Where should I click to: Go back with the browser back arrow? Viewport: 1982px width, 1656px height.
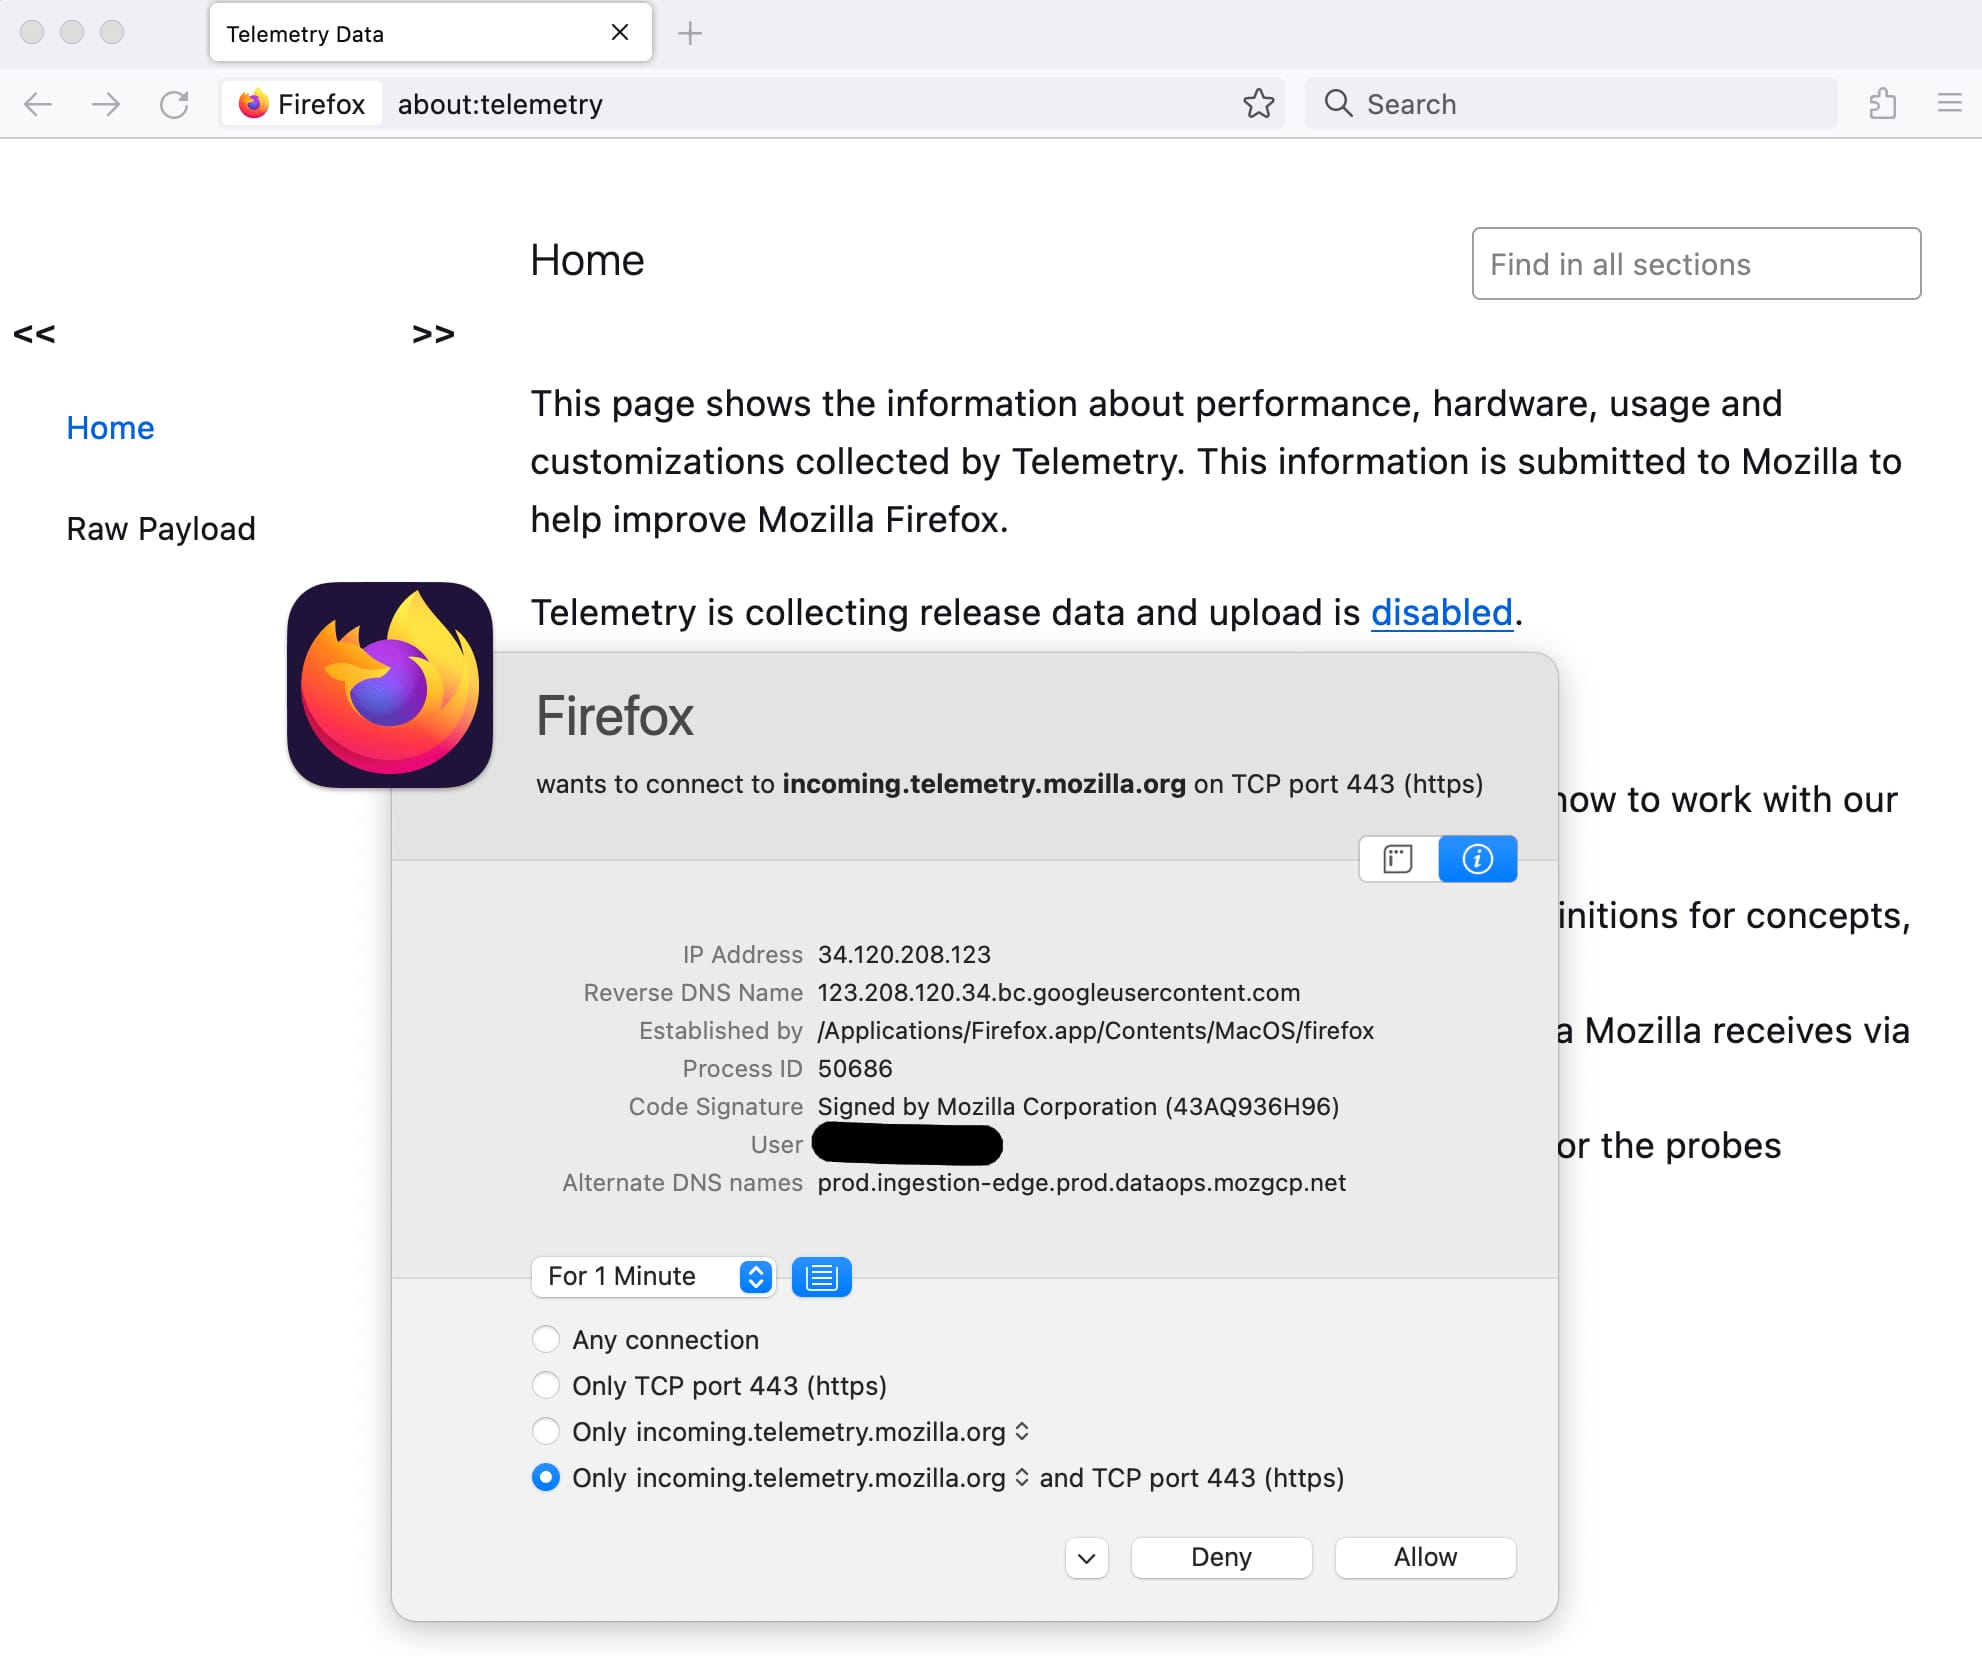(x=38, y=104)
